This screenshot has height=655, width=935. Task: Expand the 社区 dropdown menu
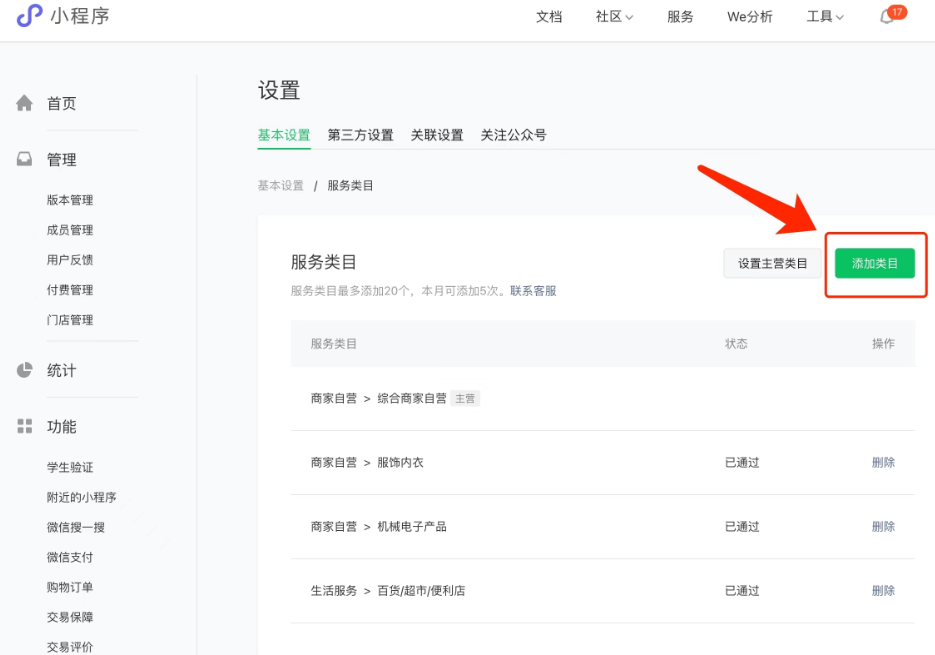(614, 17)
